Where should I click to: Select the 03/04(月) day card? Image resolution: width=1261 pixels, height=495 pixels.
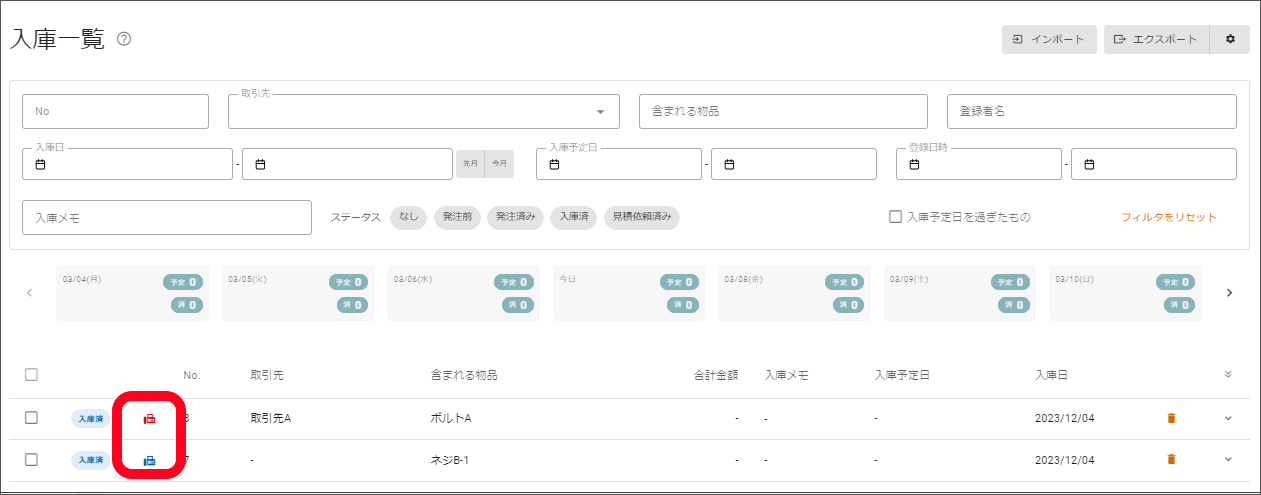pyautogui.click(x=133, y=293)
